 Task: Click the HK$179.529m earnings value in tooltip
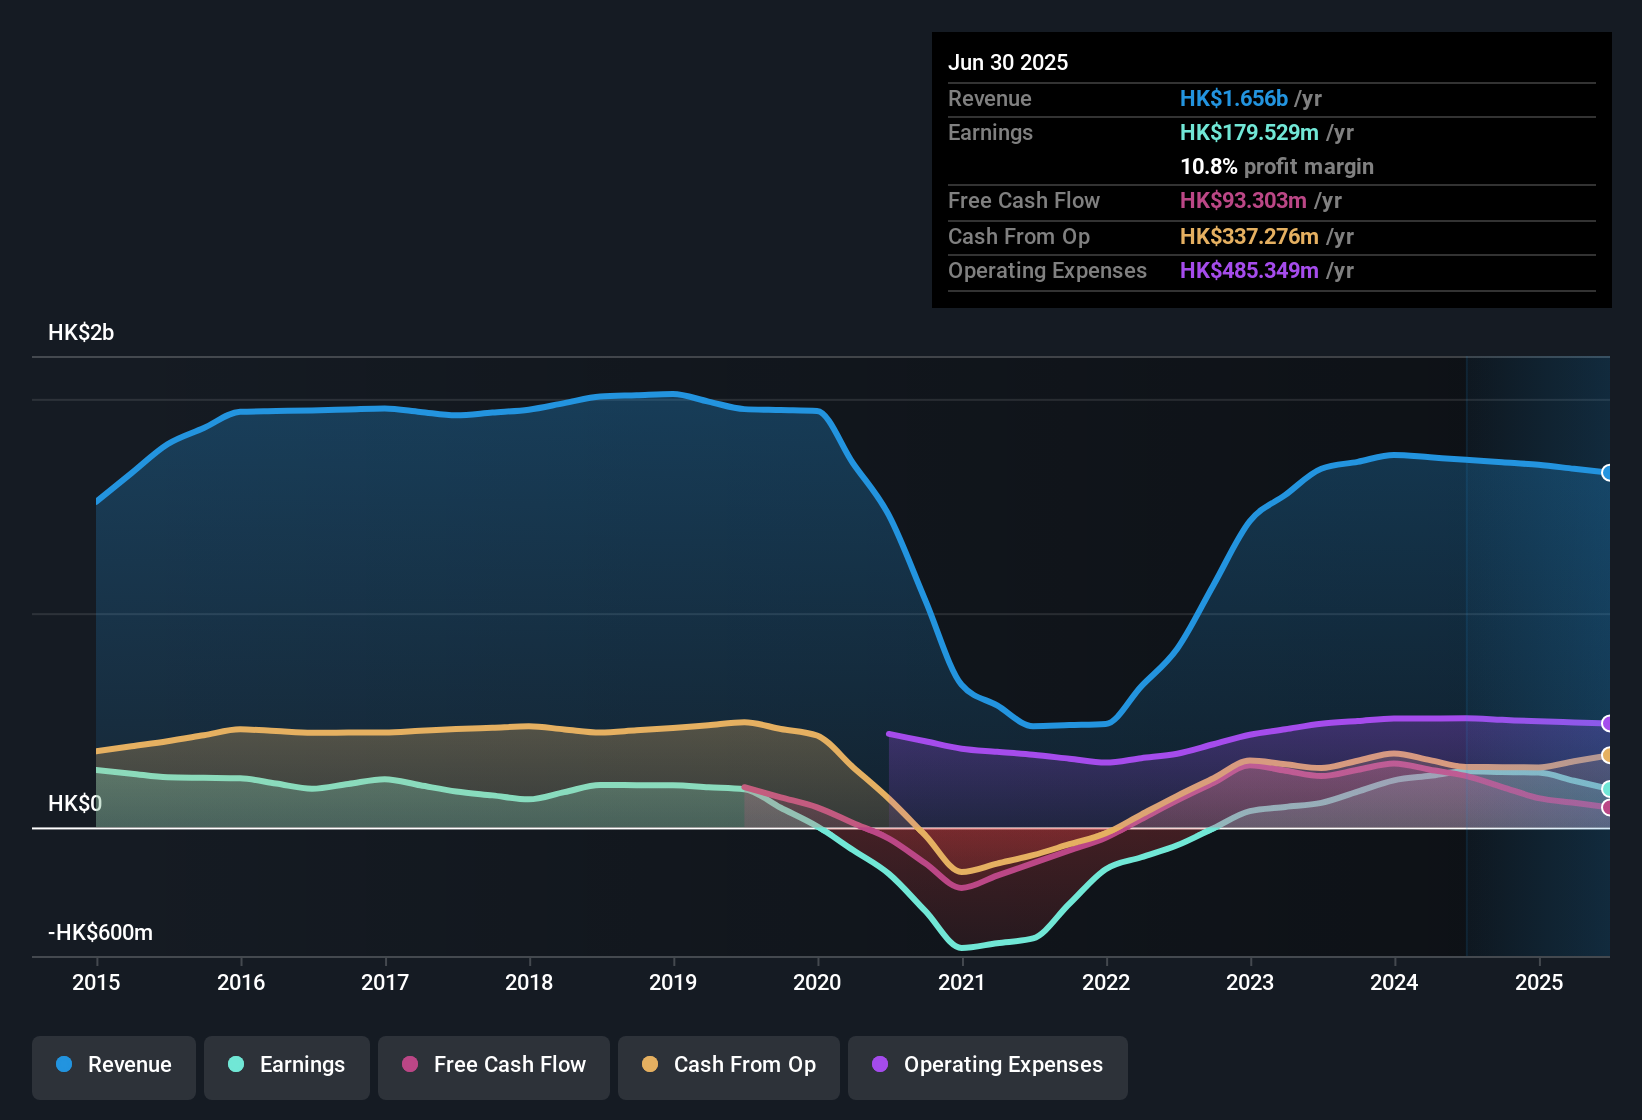1249,132
